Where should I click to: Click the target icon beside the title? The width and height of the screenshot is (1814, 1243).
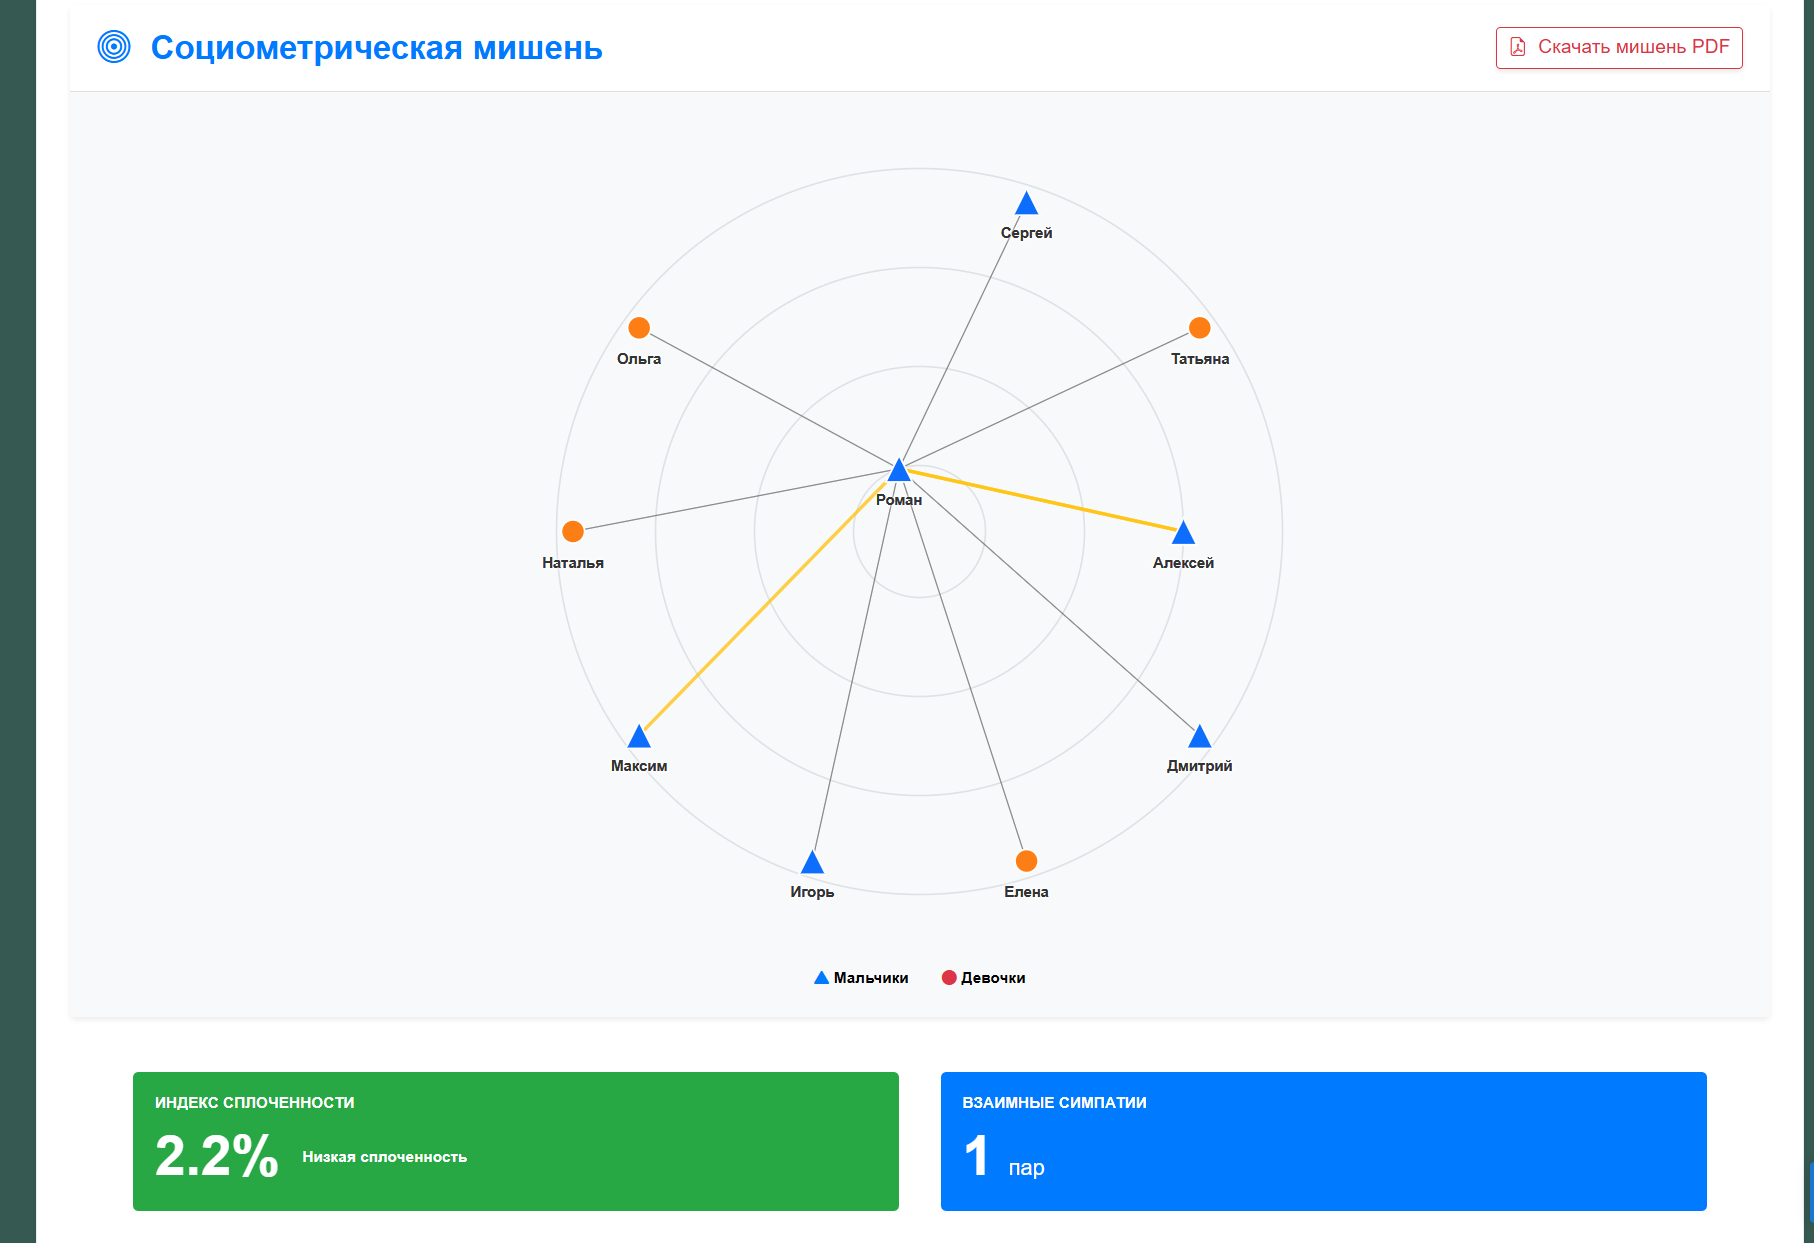tap(114, 47)
